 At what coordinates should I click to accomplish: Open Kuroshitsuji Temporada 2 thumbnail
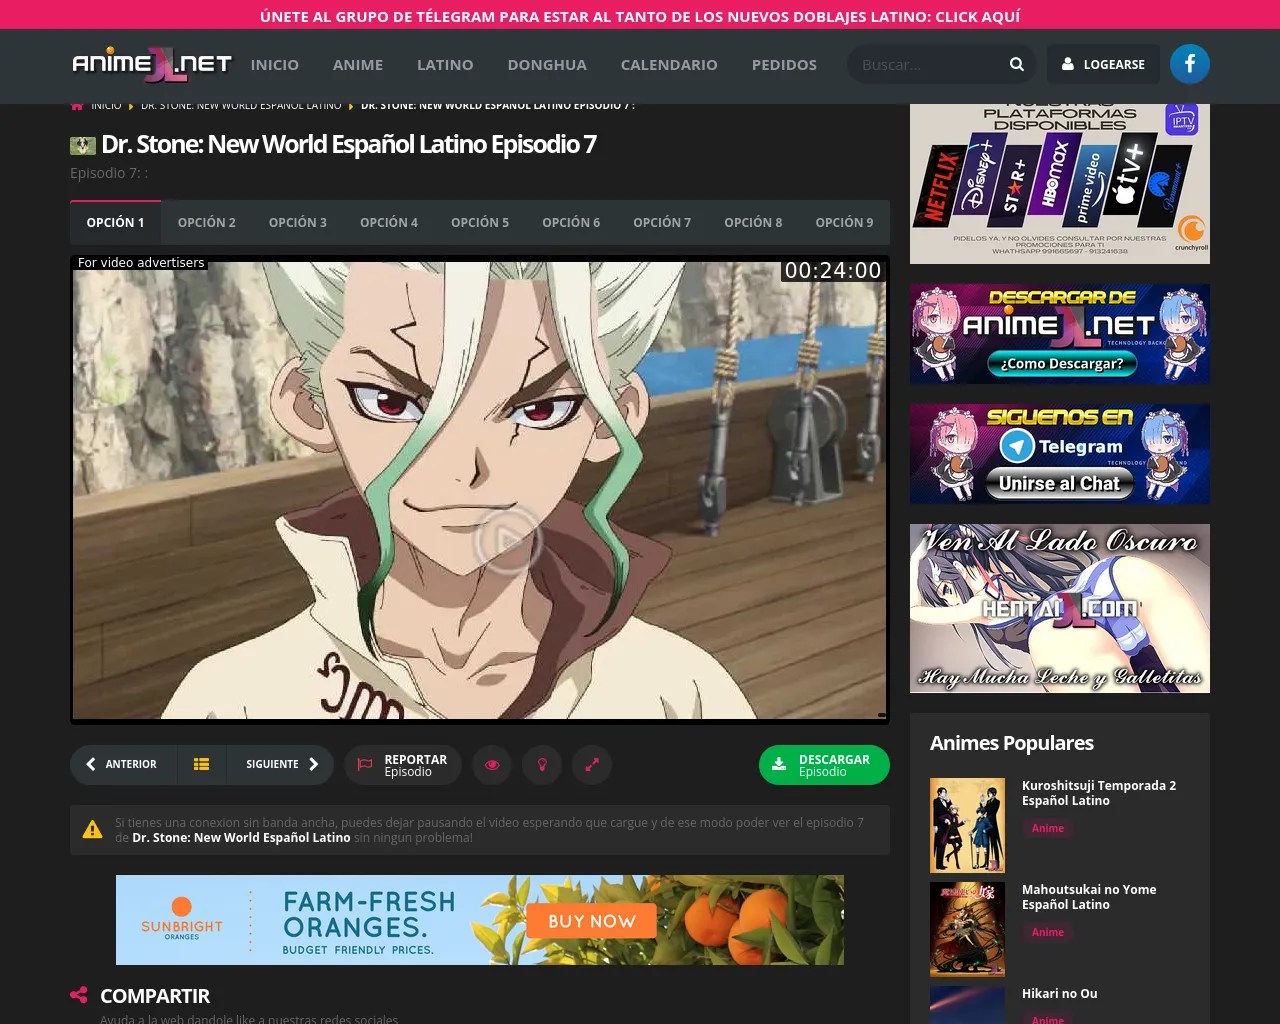click(967, 825)
